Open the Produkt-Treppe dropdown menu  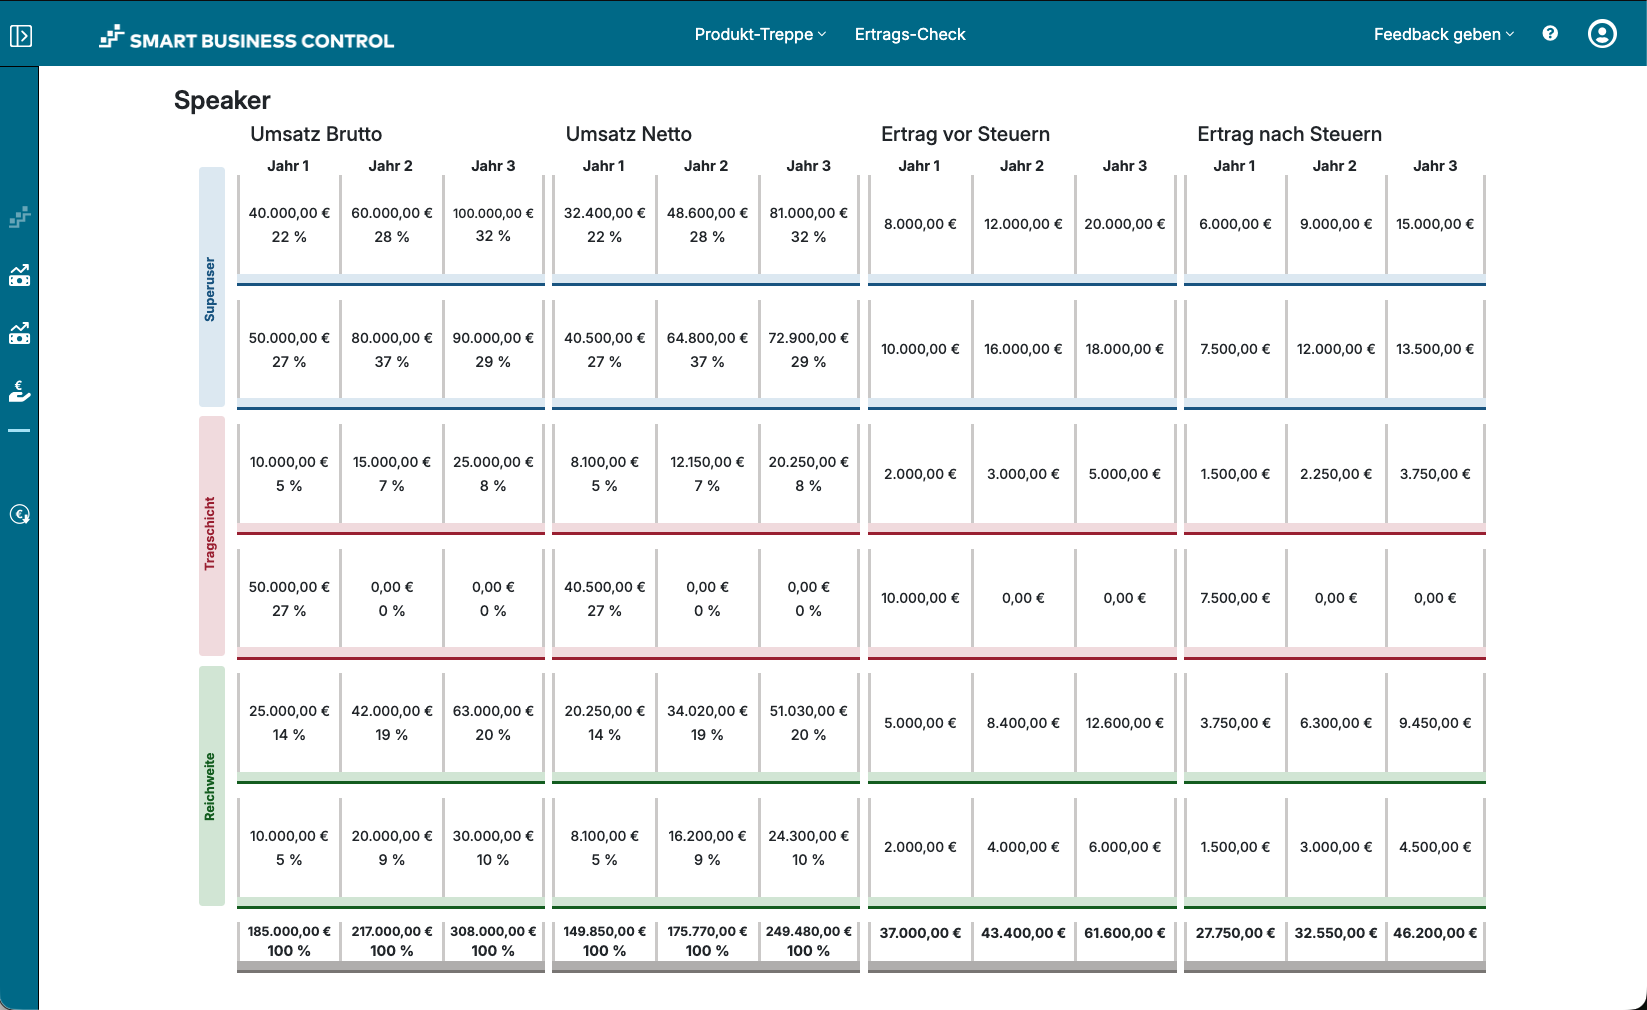[x=760, y=33]
